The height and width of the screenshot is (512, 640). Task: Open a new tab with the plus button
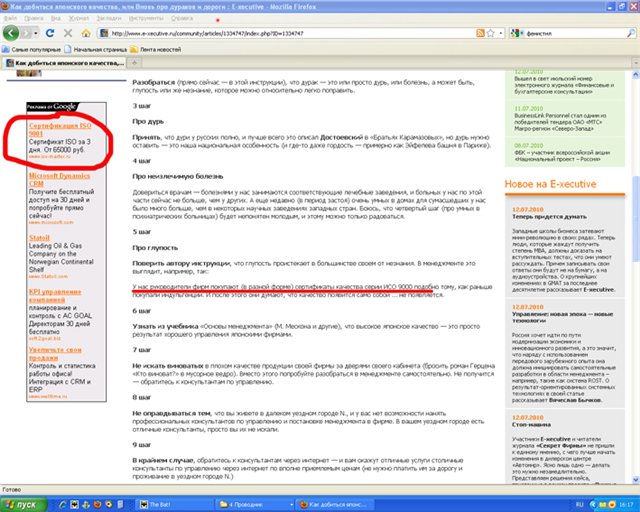coord(134,63)
